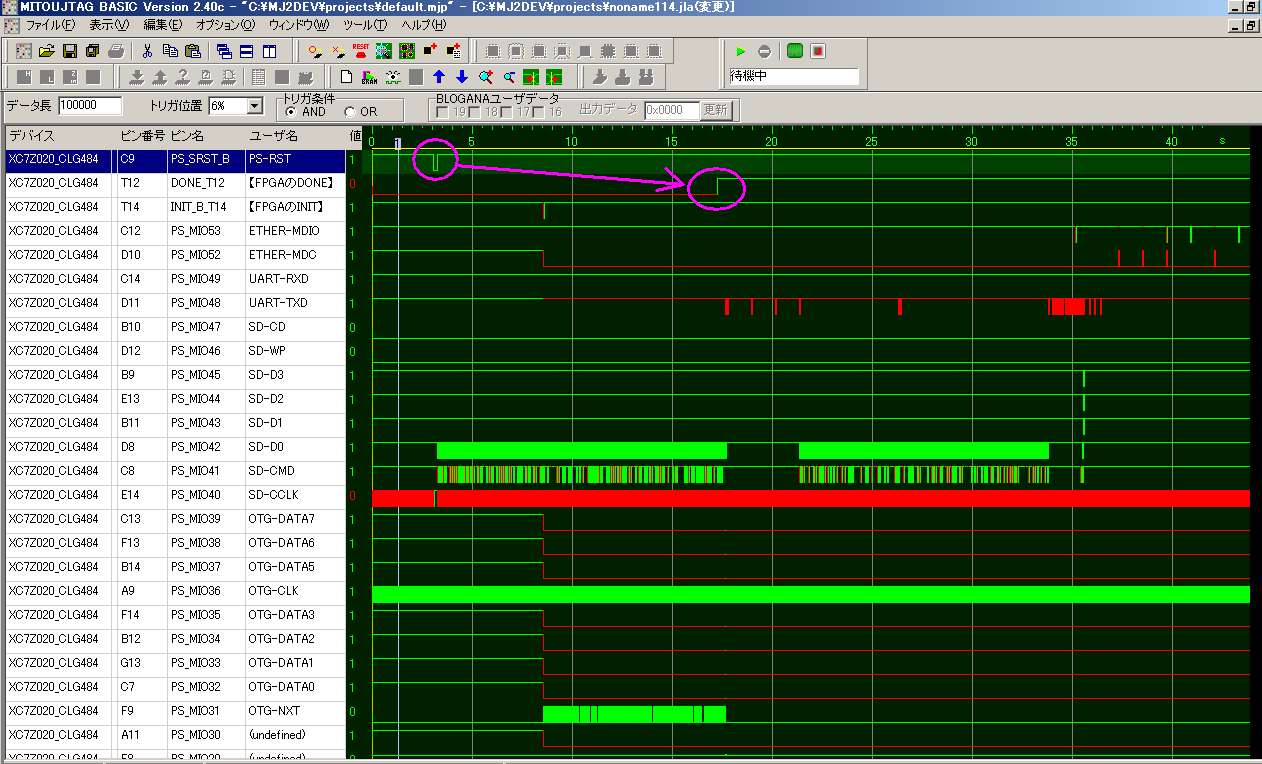Open the トリガ位置 dropdown showing 6%
Screen dimensions: 1262x764
[x=254, y=106]
